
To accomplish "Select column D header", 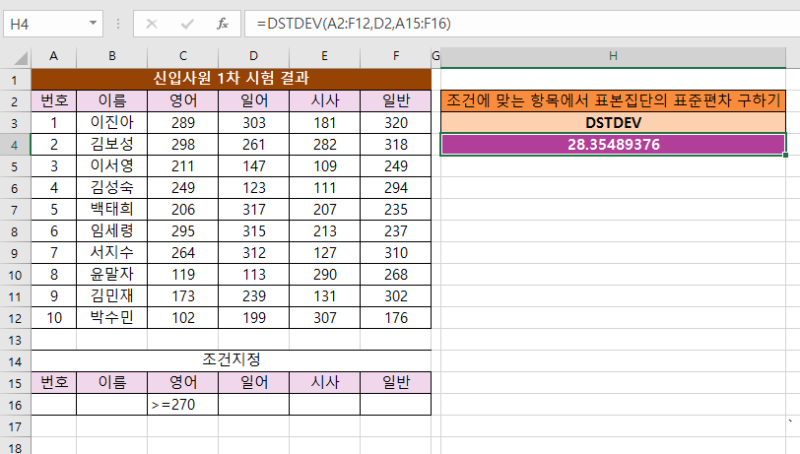I will pos(254,56).
